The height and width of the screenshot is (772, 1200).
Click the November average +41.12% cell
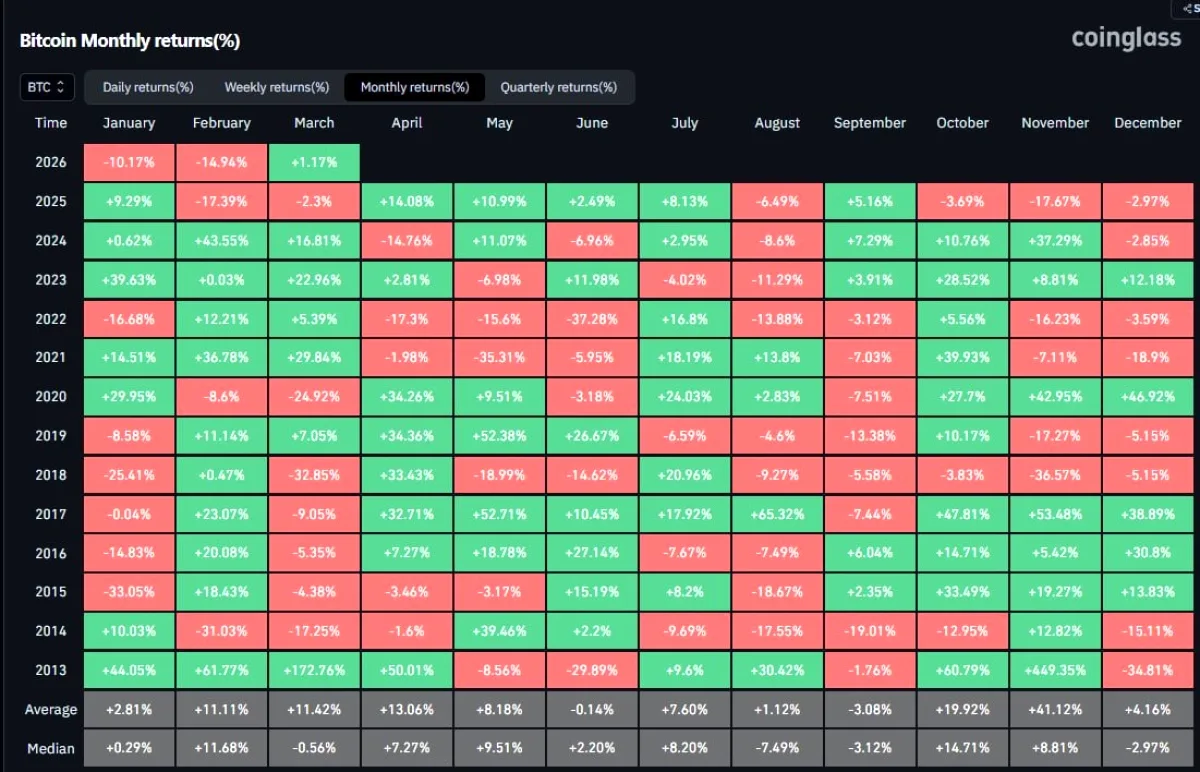point(1055,710)
